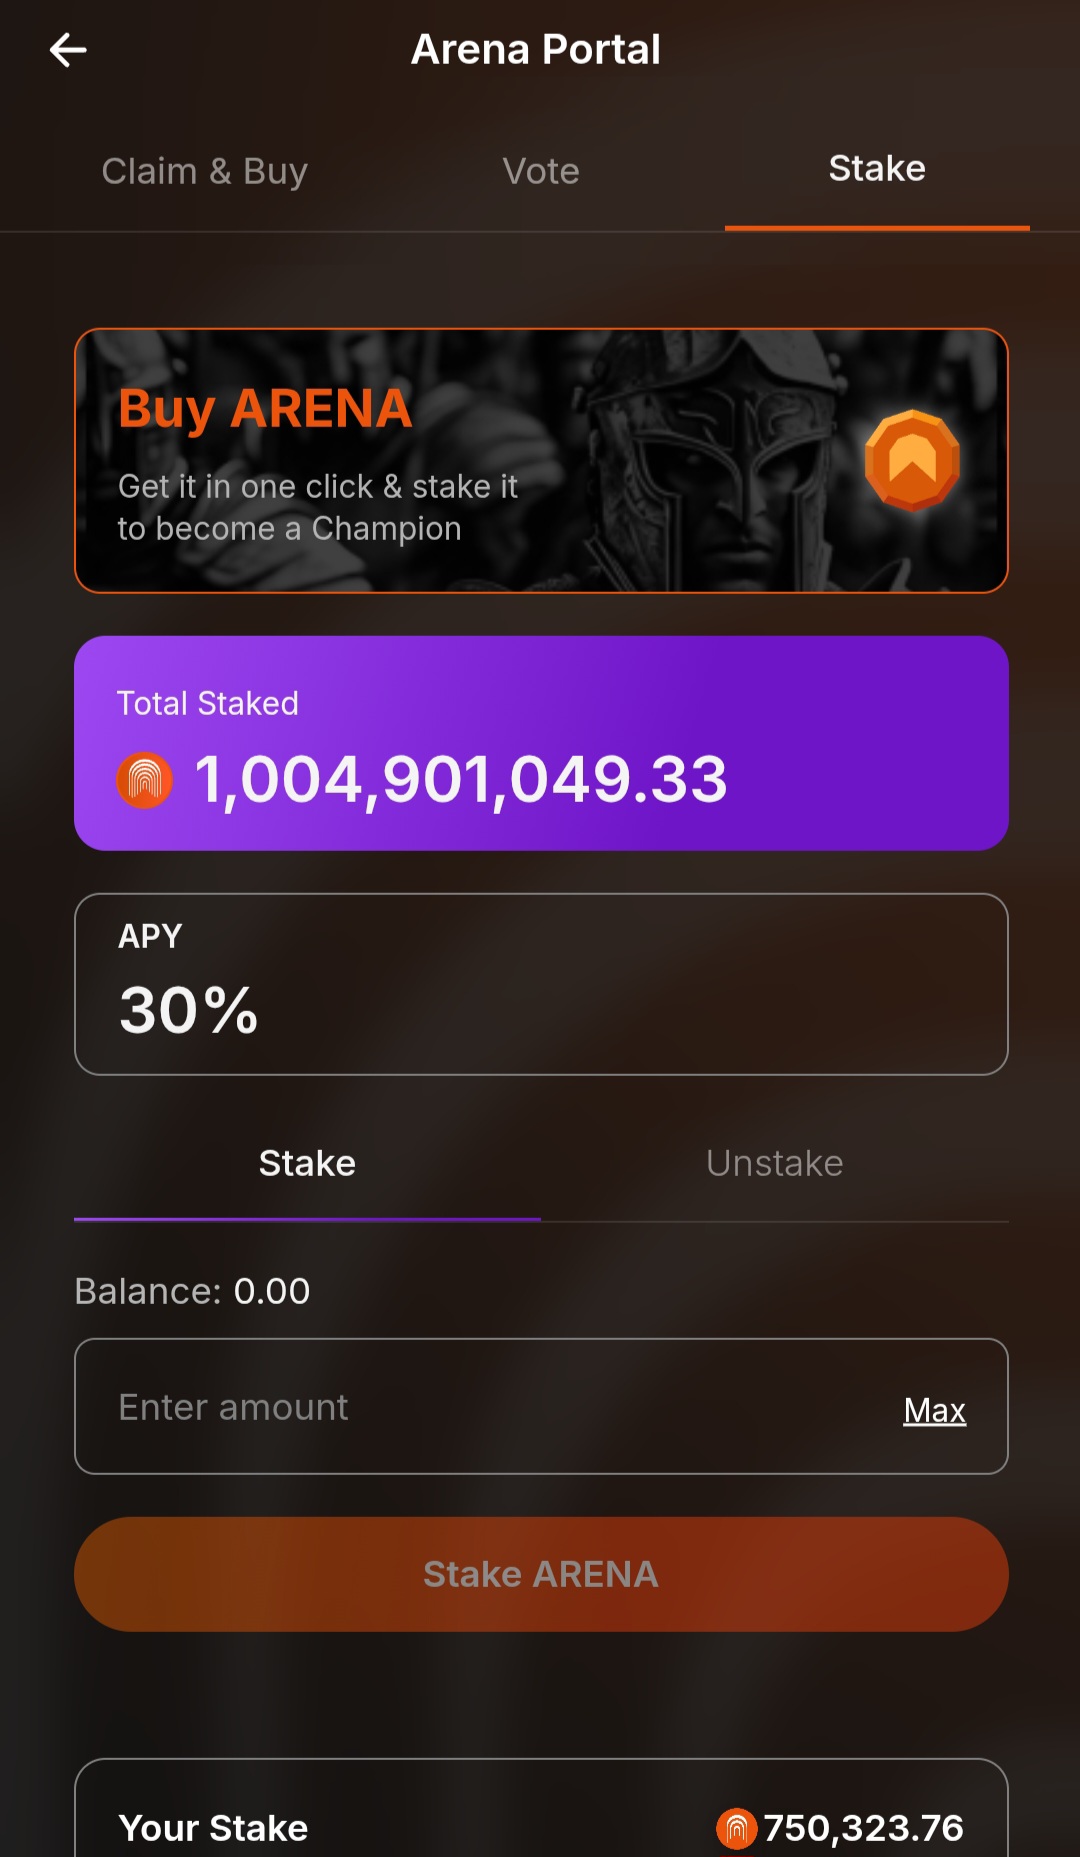The width and height of the screenshot is (1080, 1857).
Task: Click the token icon next to 750,323.76
Action: (x=736, y=1829)
